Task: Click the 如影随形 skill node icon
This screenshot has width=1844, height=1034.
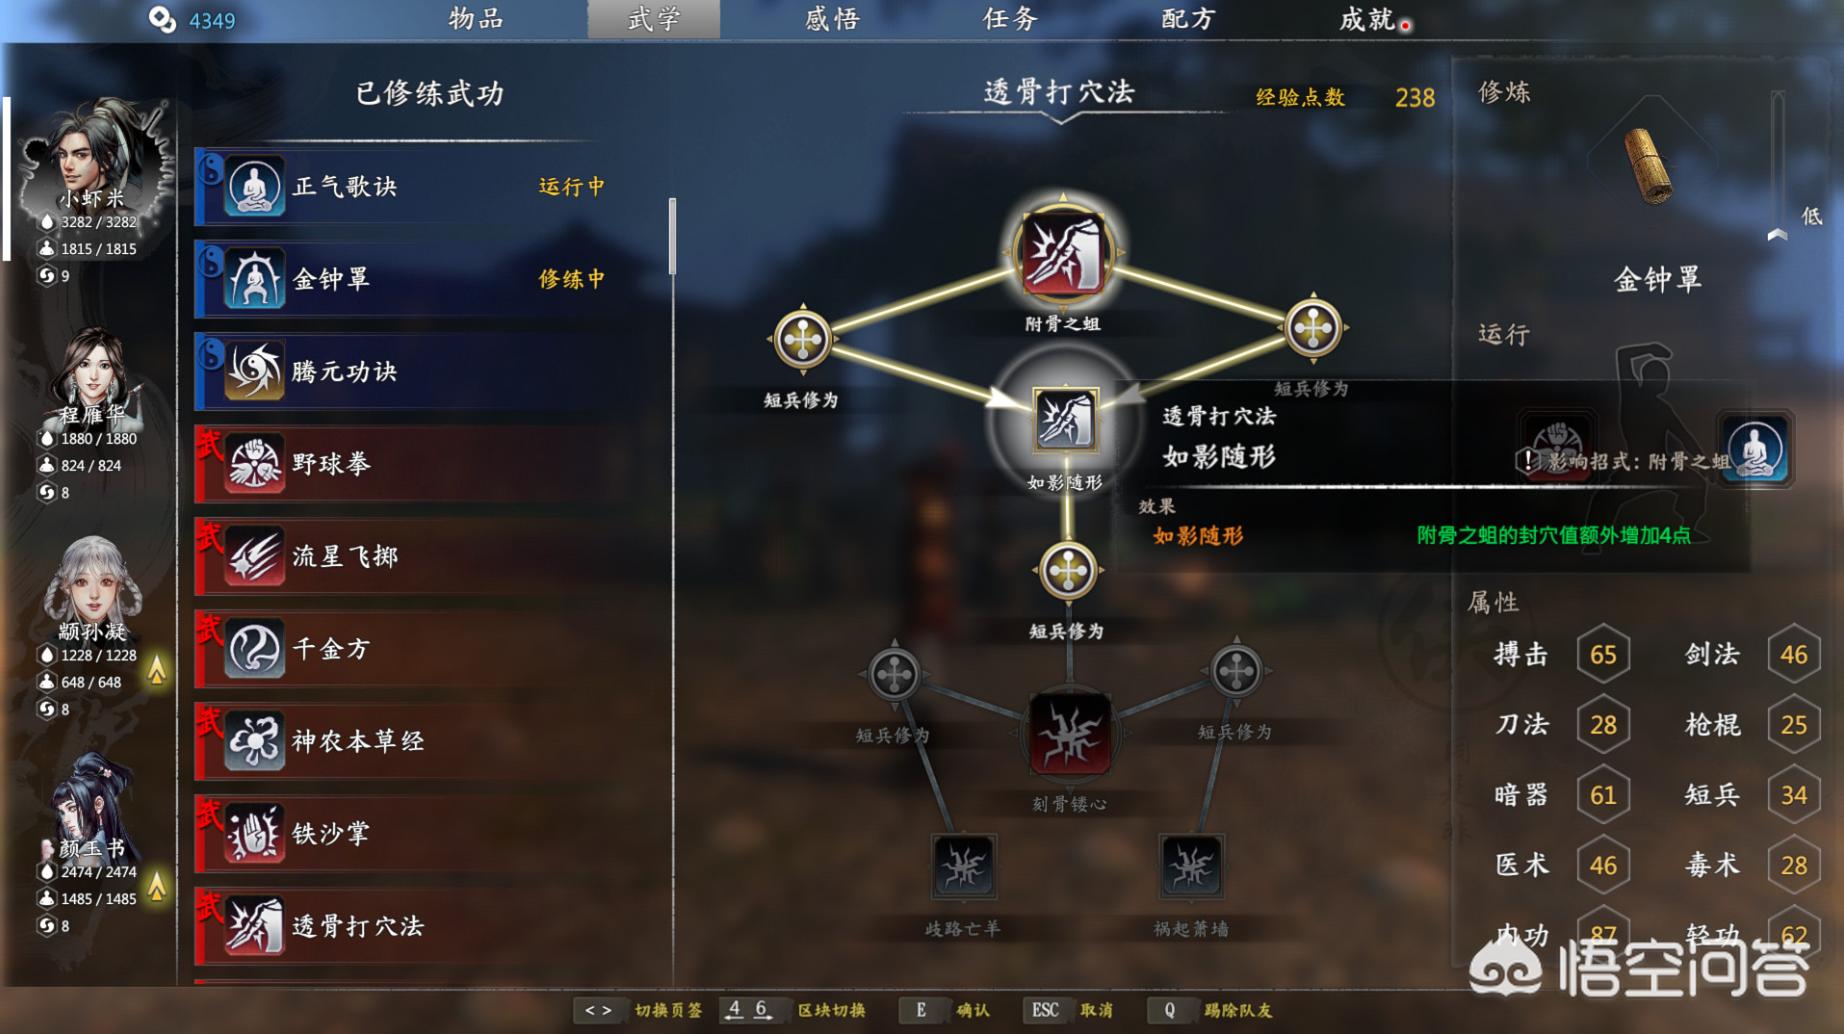Action: coord(1065,421)
